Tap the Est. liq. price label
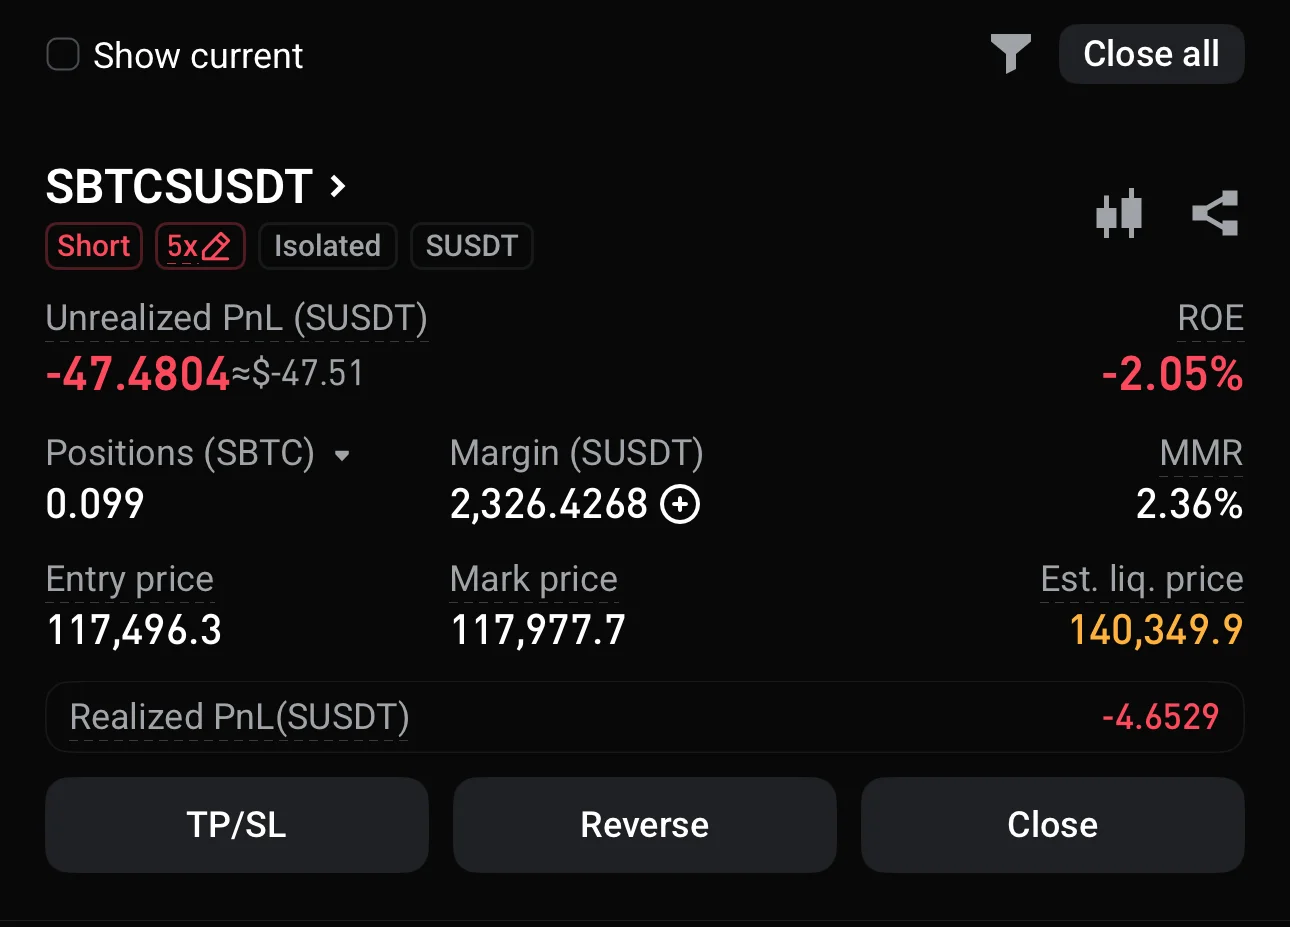1290x927 pixels. (x=1141, y=580)
